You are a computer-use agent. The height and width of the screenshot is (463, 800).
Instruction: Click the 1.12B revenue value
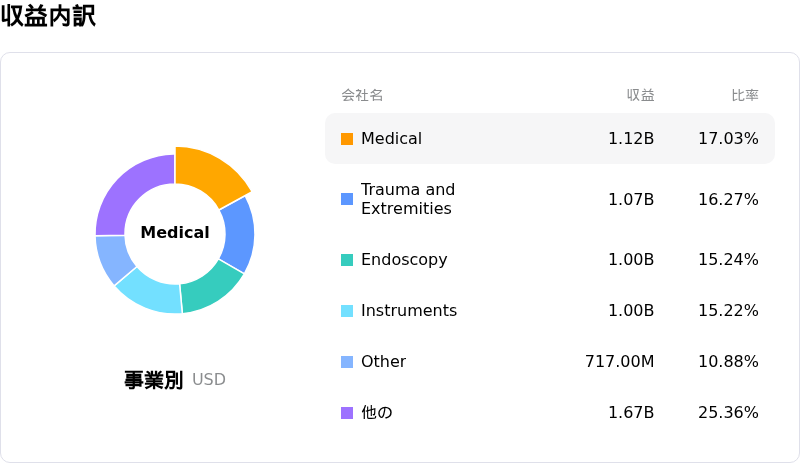[x=631, y=138]
